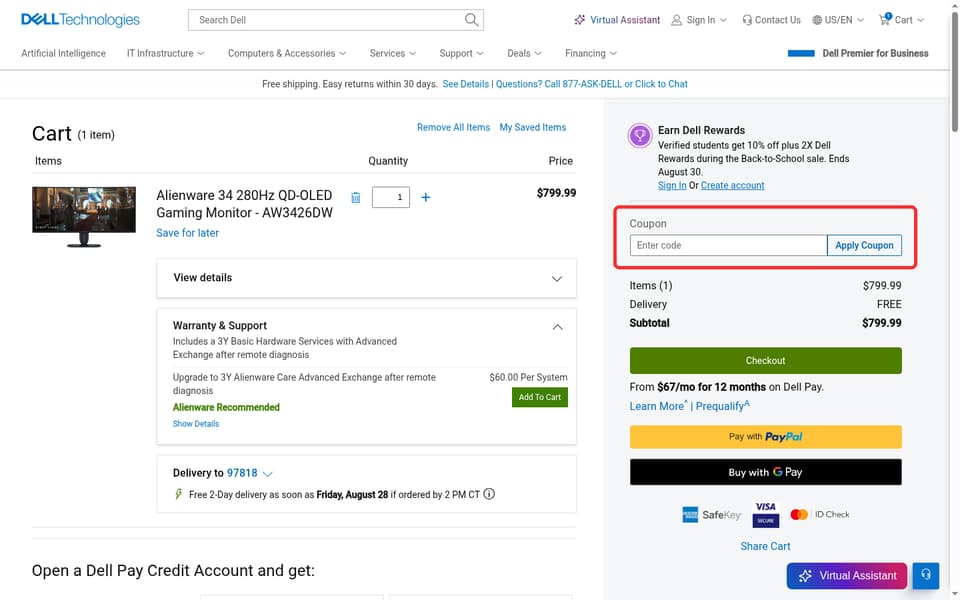Image resolution: width=960 pixels, height=600 pixels.
Task: Open the Support menu
Action: tap(461, 53)
